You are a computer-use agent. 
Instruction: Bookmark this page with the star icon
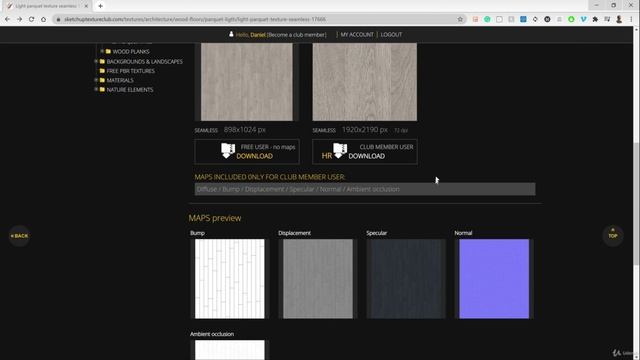pyautogui.click(x=460, y=19)
